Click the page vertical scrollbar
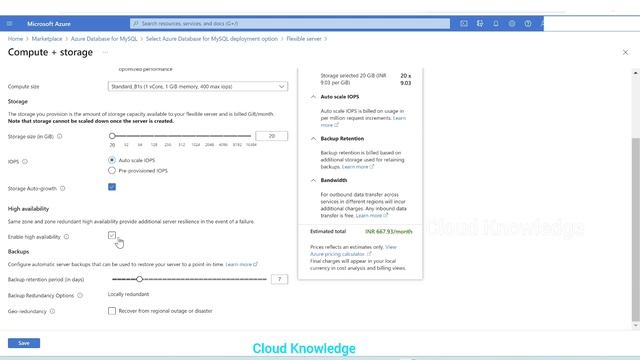The width and height of the screenshot is (640, 360). (636, 229)
